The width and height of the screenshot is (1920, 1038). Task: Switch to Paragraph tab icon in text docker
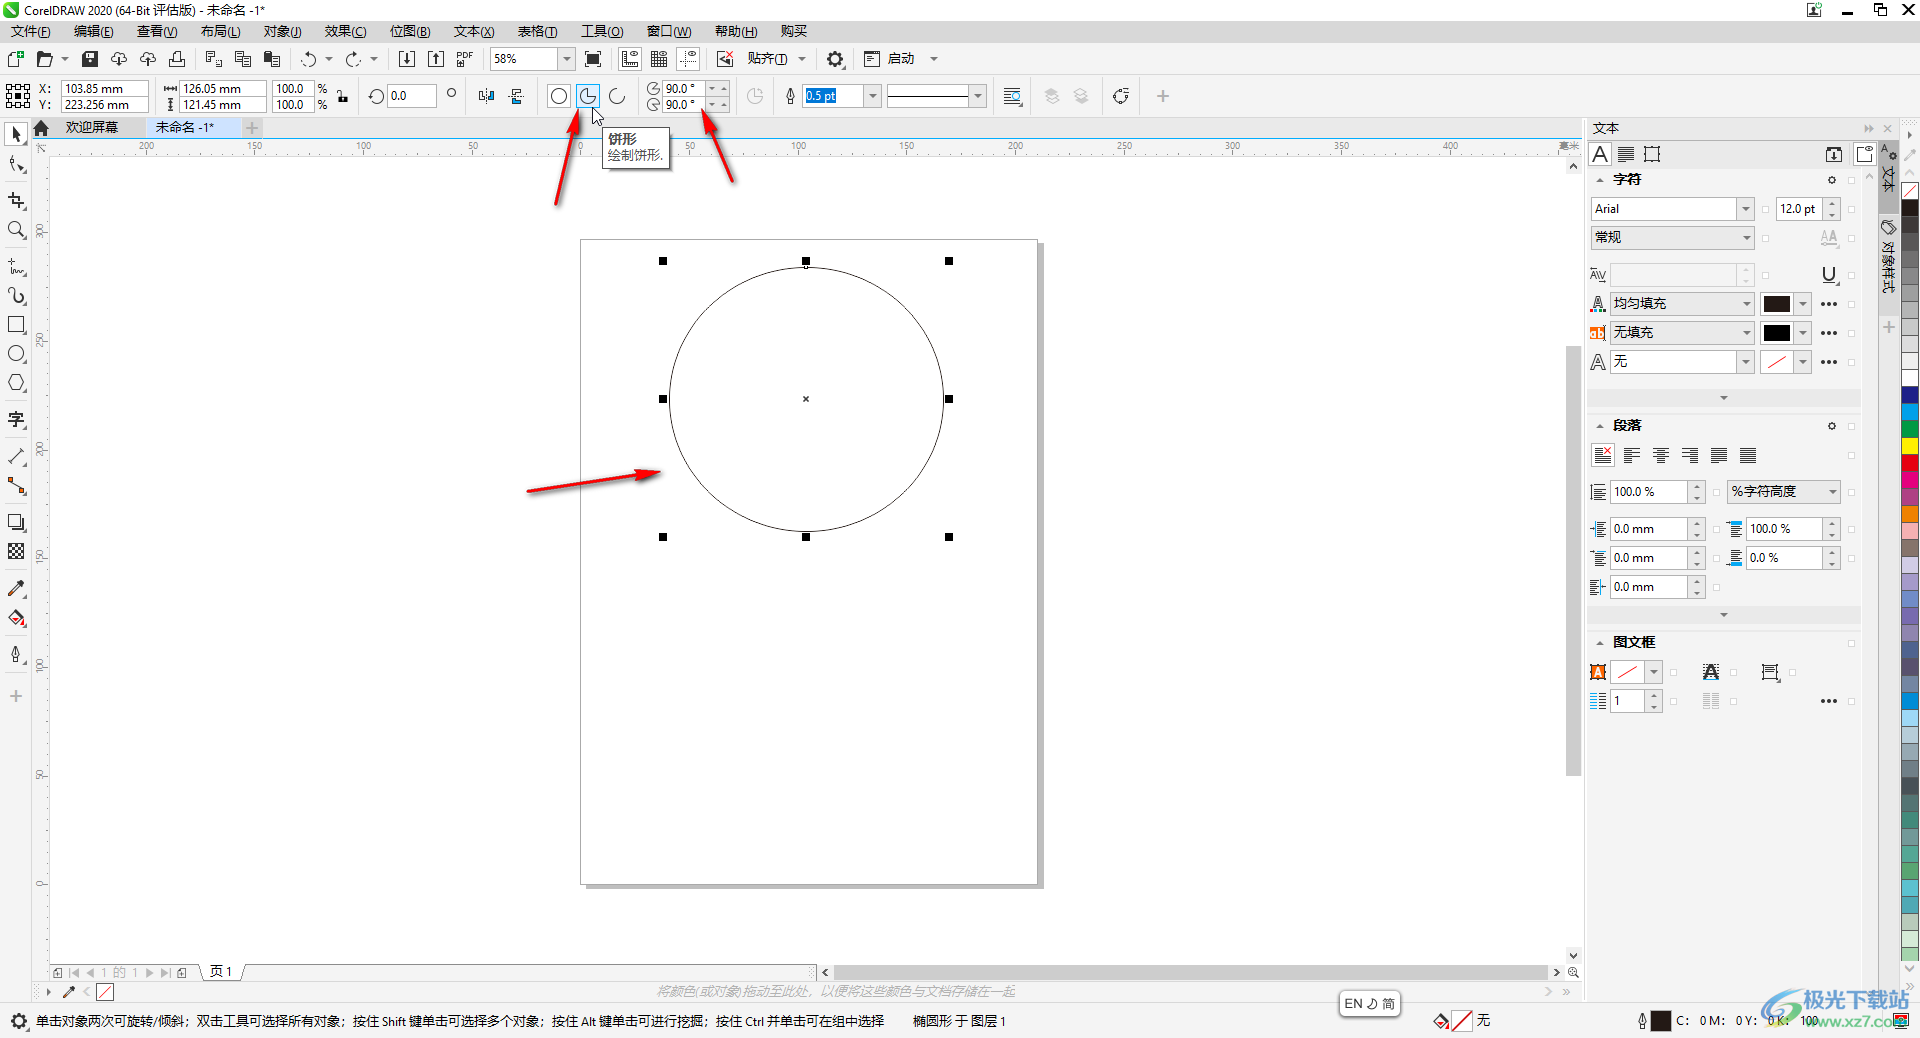pos(1626,154)
